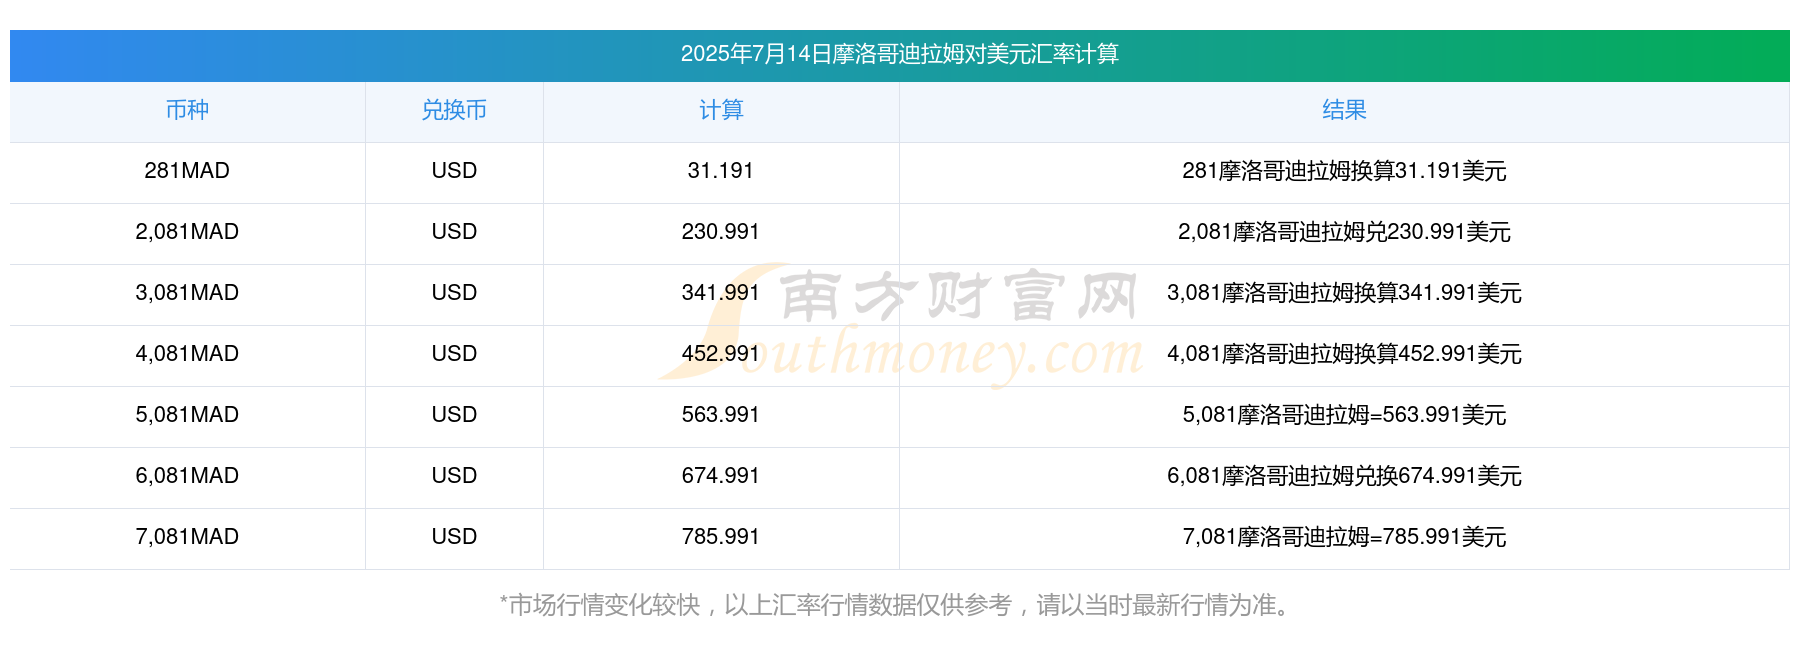
Task: Click USD in the 7,081MAD row
Action: click(x=454, y=537)
